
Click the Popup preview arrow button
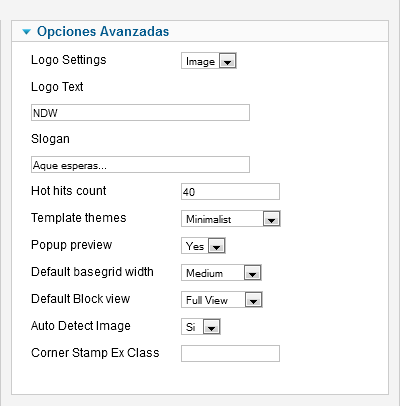[217, 246]
